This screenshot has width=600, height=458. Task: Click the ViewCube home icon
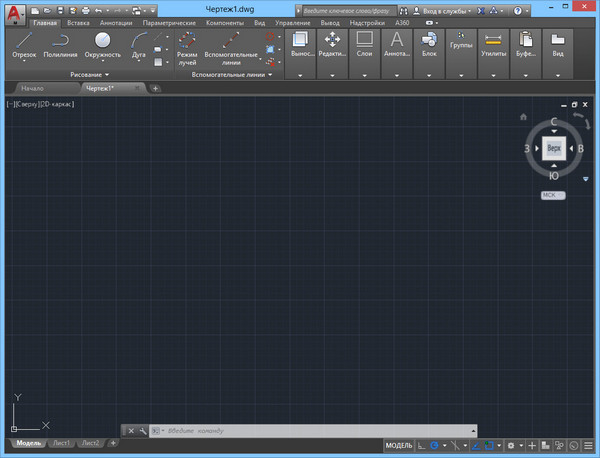click(x=523, y=117)
